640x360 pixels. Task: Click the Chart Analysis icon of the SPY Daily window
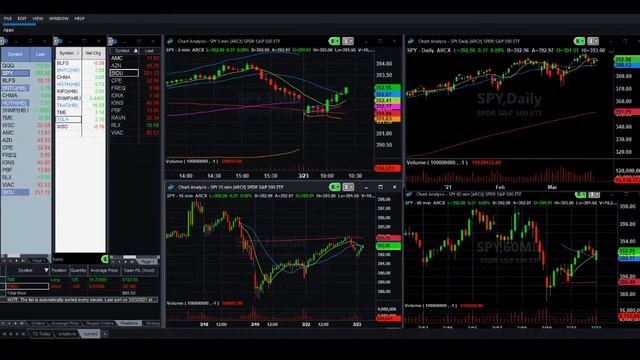tap(411, 41)
